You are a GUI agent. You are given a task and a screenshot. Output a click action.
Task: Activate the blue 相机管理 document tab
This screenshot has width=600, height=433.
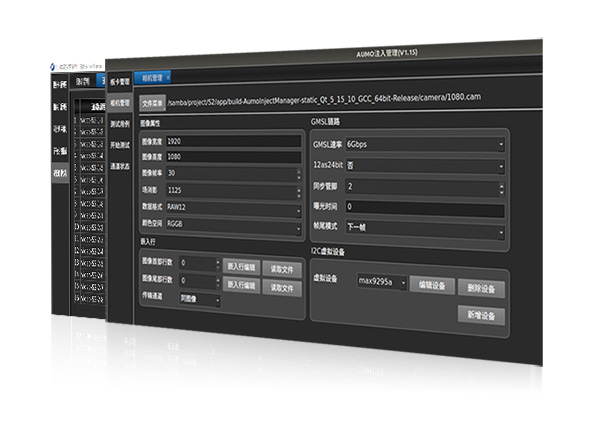(152, 78)
